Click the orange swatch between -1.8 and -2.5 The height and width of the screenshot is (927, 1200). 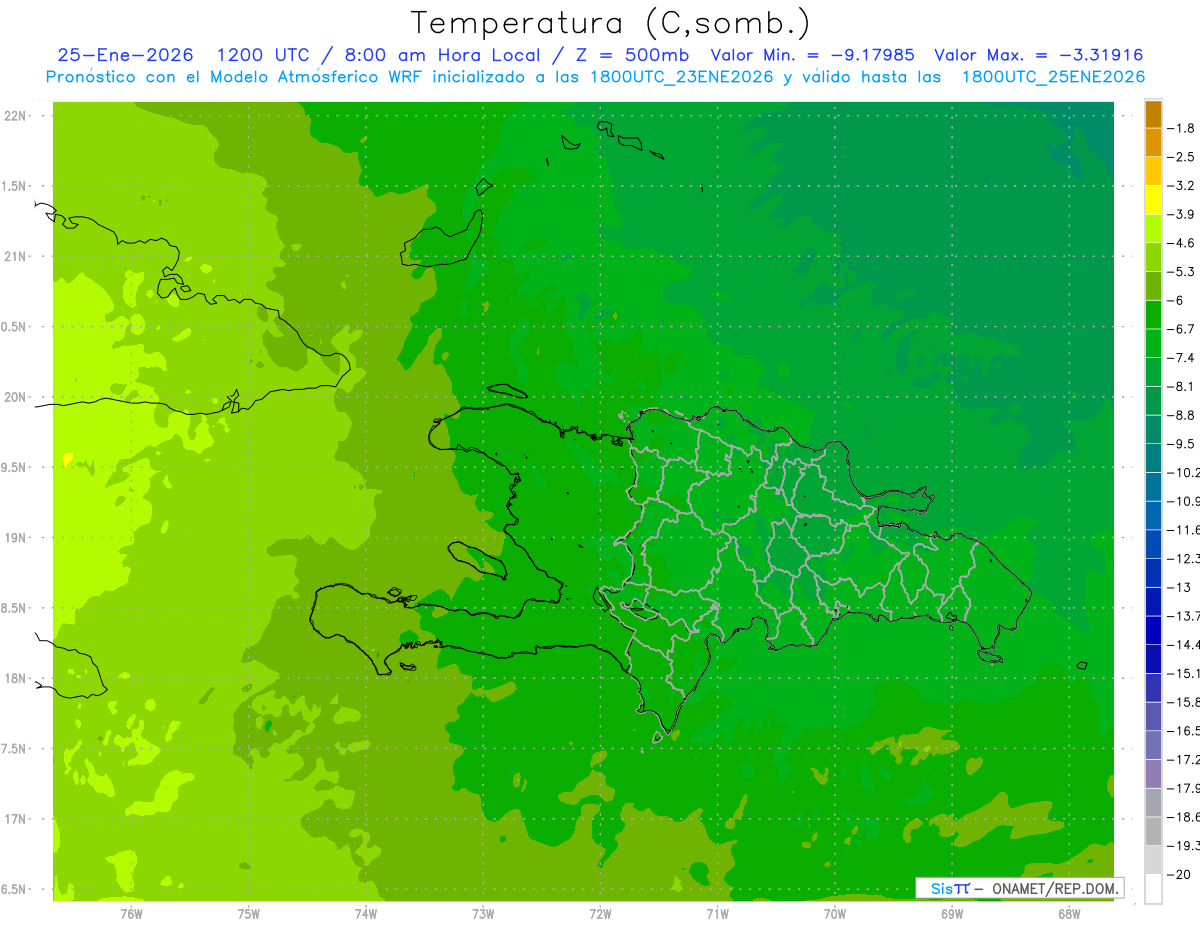pos(1153,143)
